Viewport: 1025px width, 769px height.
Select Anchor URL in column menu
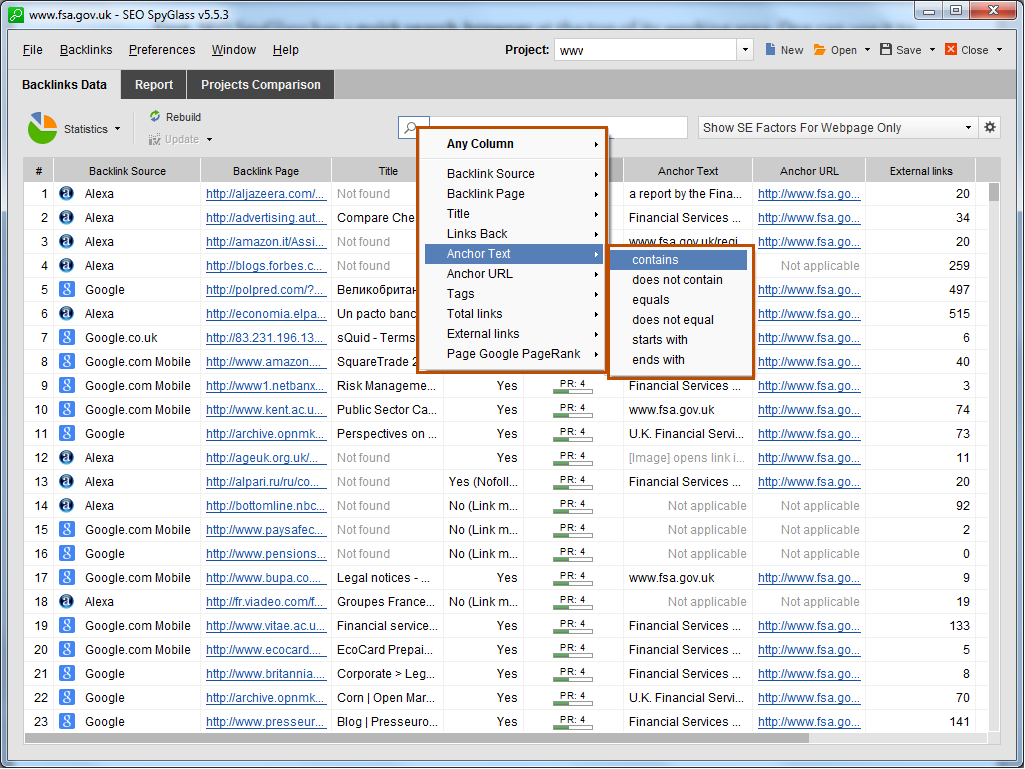tap(512, 274)
